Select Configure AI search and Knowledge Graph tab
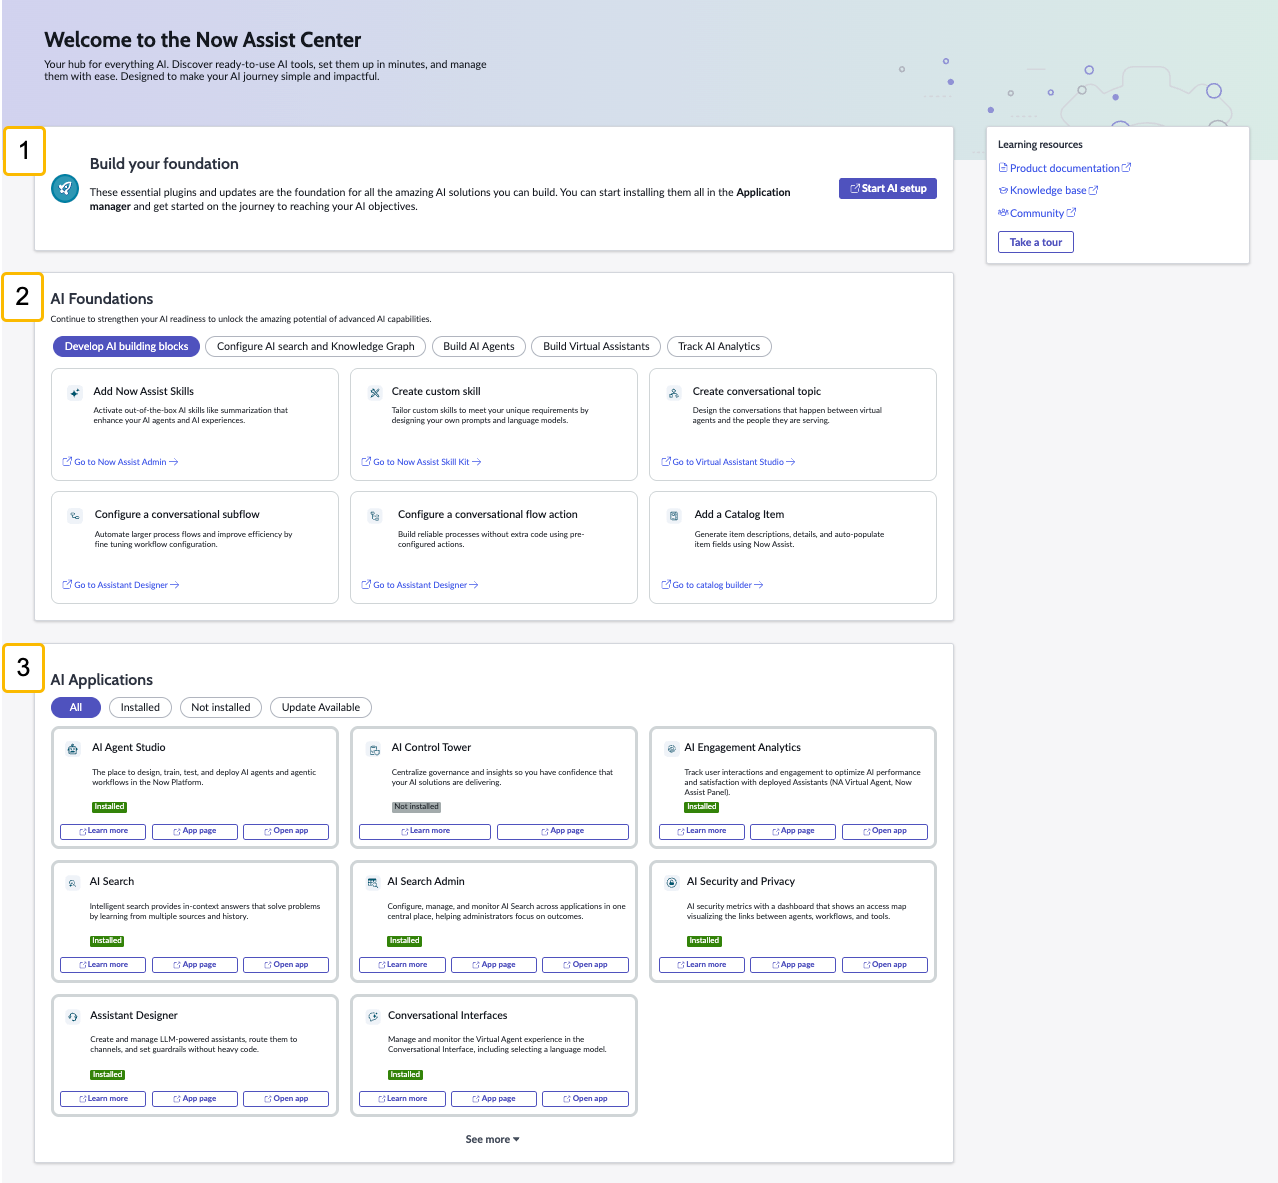 click(316, 346)
